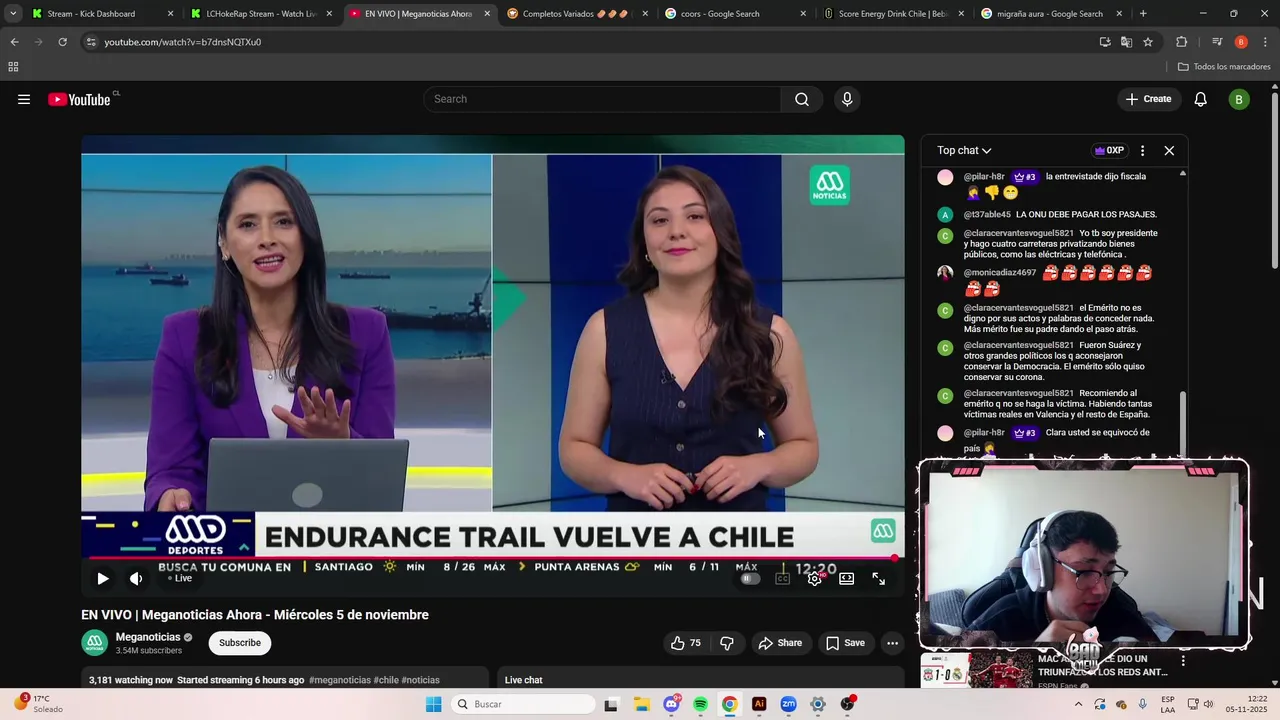Open the Meganoticias channel avatar

click(x=95, y=643)
